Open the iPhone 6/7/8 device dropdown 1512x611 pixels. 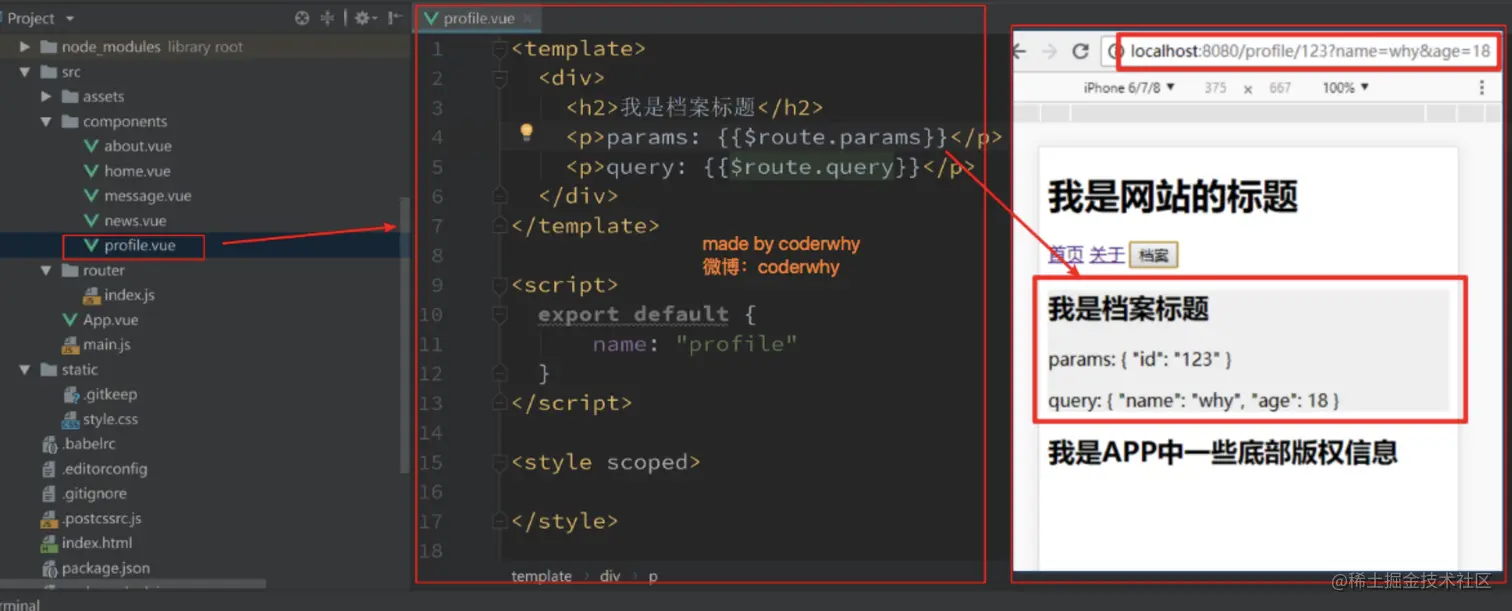pos(1129,88)
